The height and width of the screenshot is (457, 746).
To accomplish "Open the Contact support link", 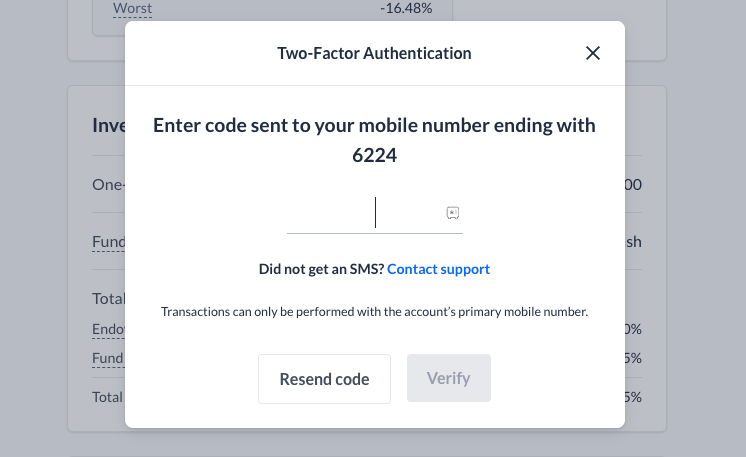I will pyautogui.click(x=438, y=269).
